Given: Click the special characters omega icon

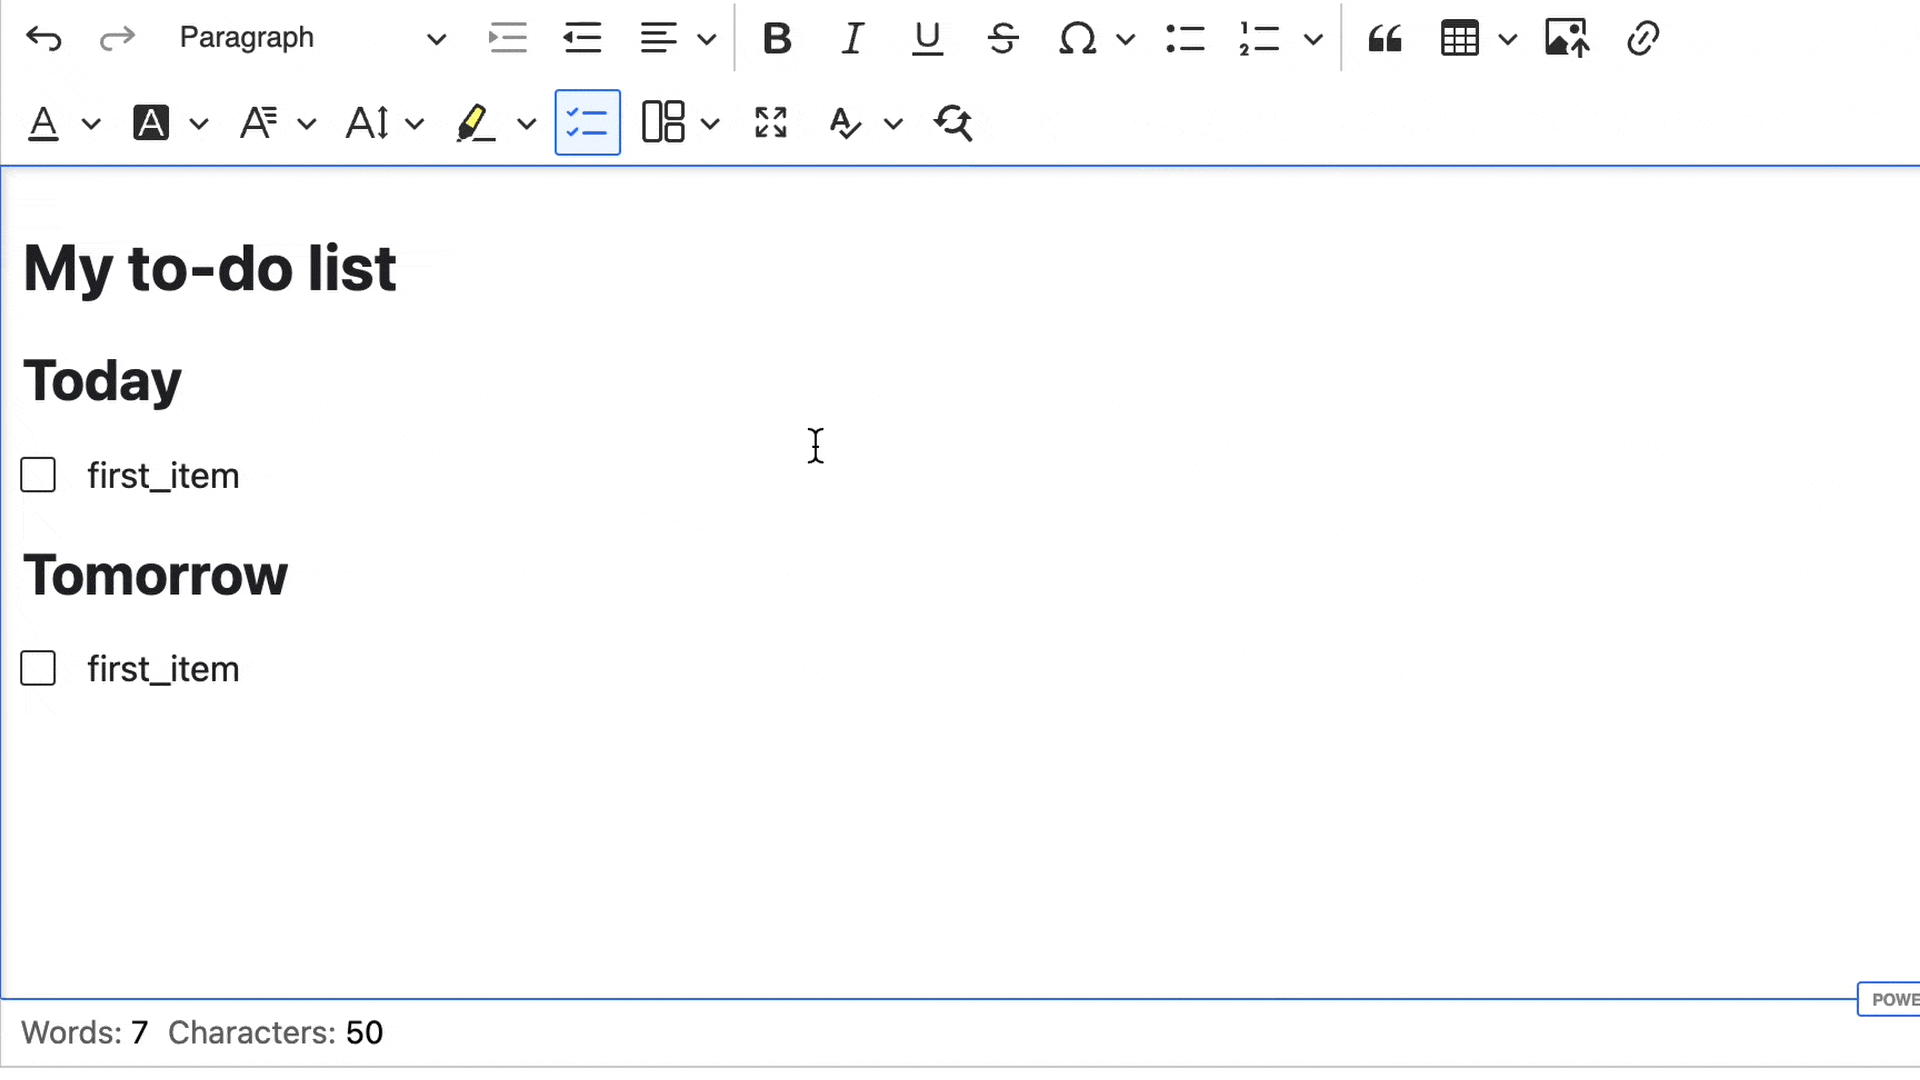Looking at the screenshot, I should pyautogui.click(x=1077, y=39).
